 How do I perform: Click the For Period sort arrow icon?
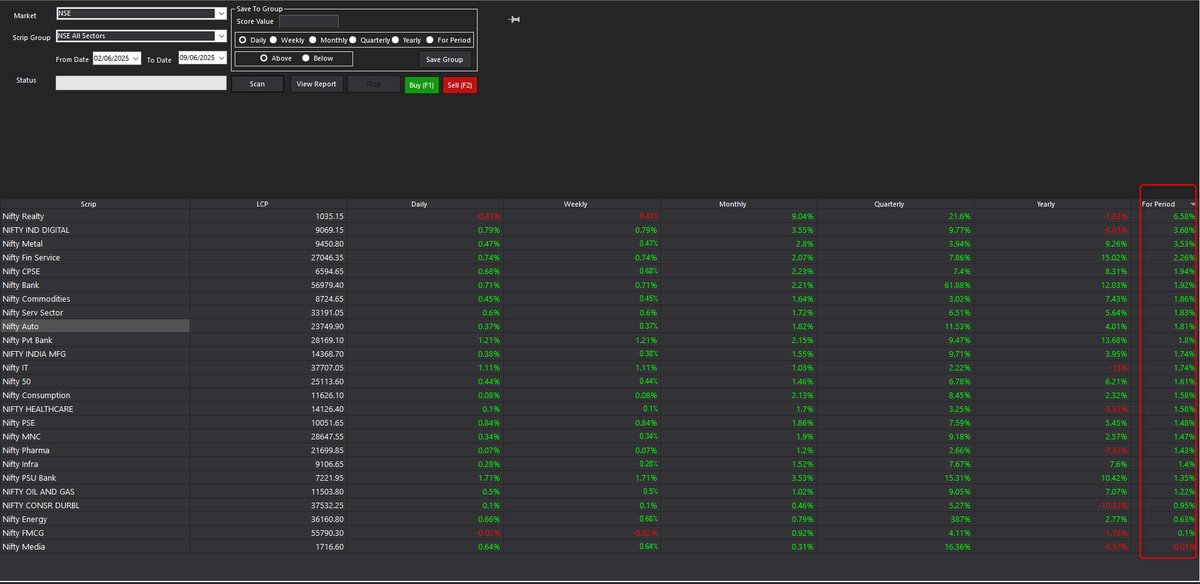(x=1193, y=204)
